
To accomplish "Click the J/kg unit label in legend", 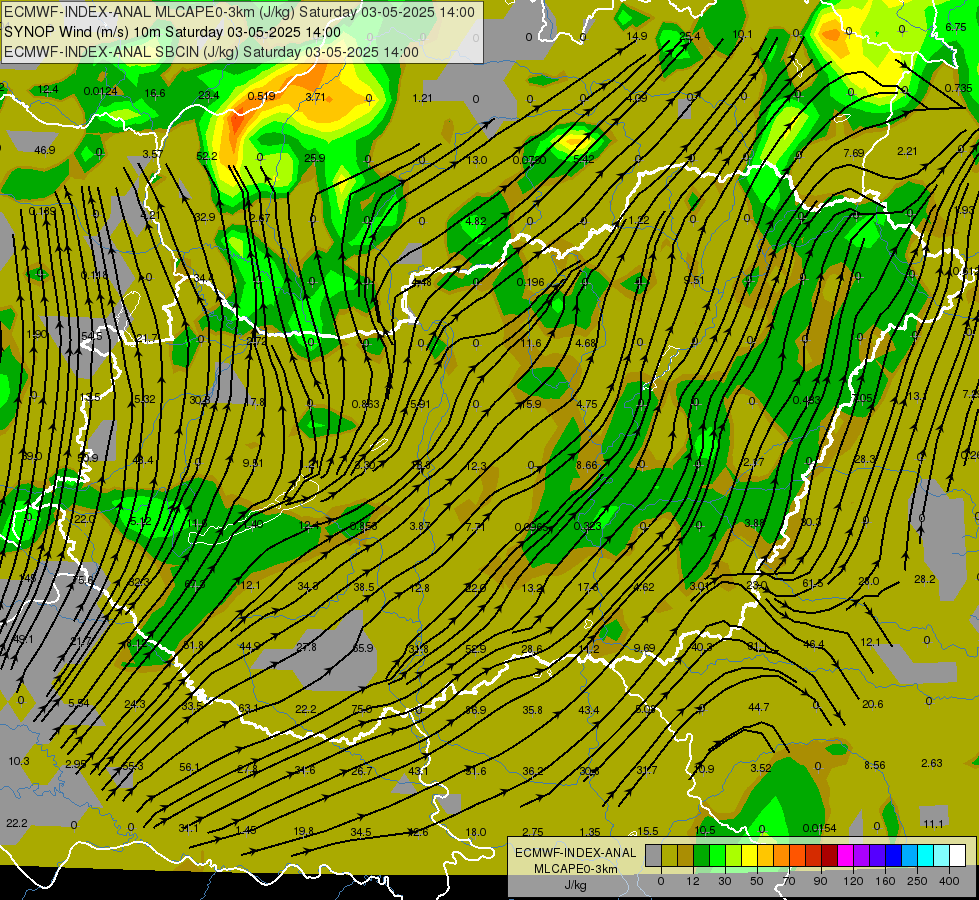I will click(x=575, y=885).
